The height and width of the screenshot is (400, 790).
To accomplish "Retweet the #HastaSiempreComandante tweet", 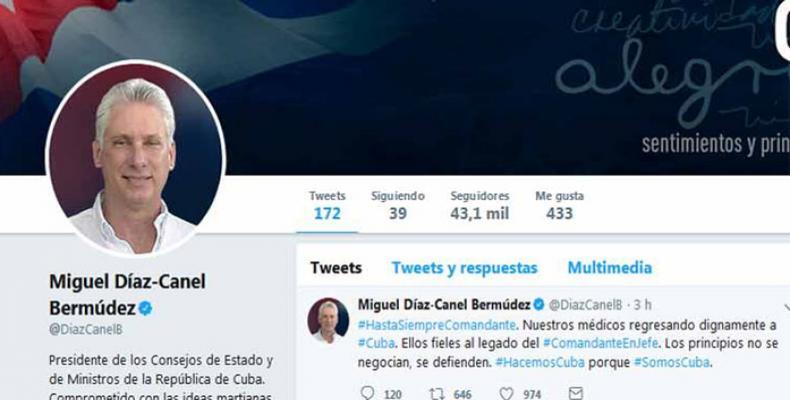I will [x=436, y=393].
